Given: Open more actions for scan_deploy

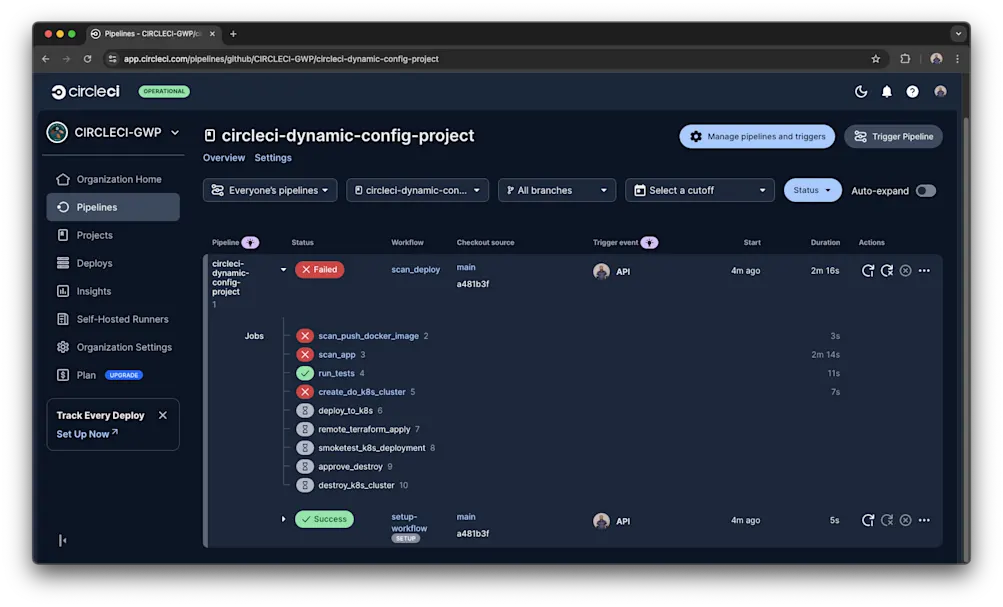Looking at the screenshot, I should (x=924, y=271).
